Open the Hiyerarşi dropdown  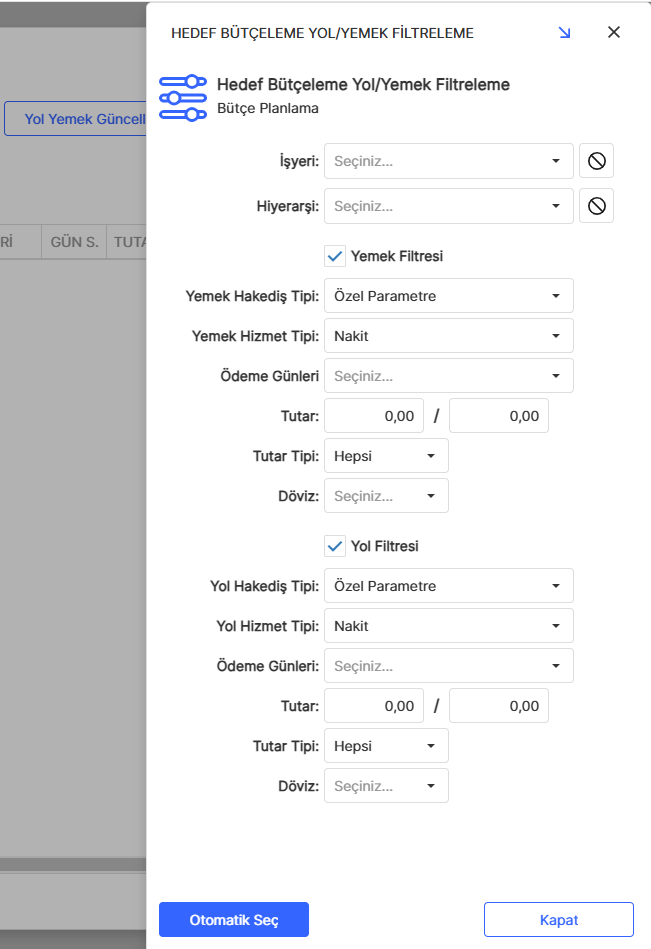pyautogui.click(x=448, y=206)
